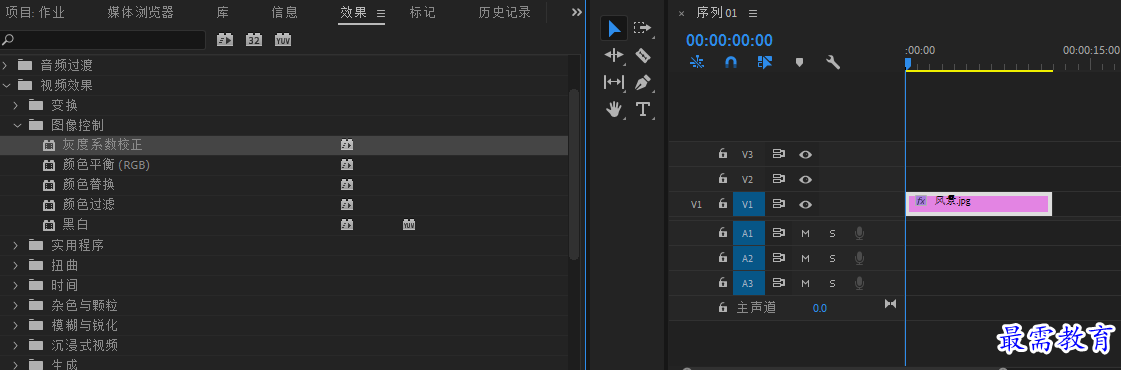Select the Slip tool
Screen dimensions: 1121x370
pos(614,82)
